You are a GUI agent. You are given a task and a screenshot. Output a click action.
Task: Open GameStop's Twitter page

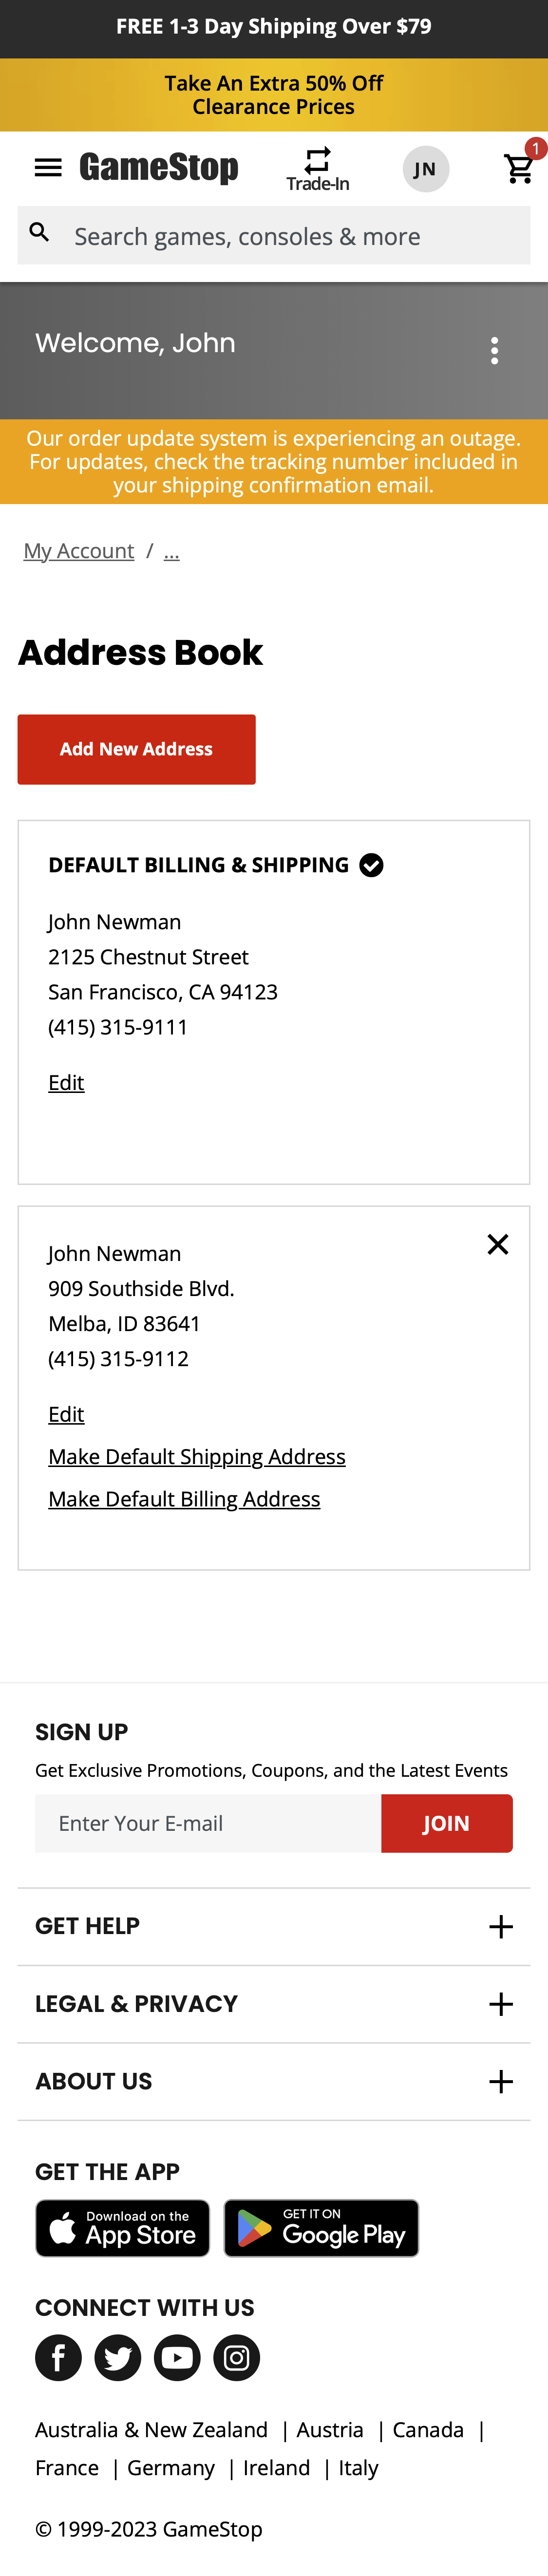coord(117,2357)
